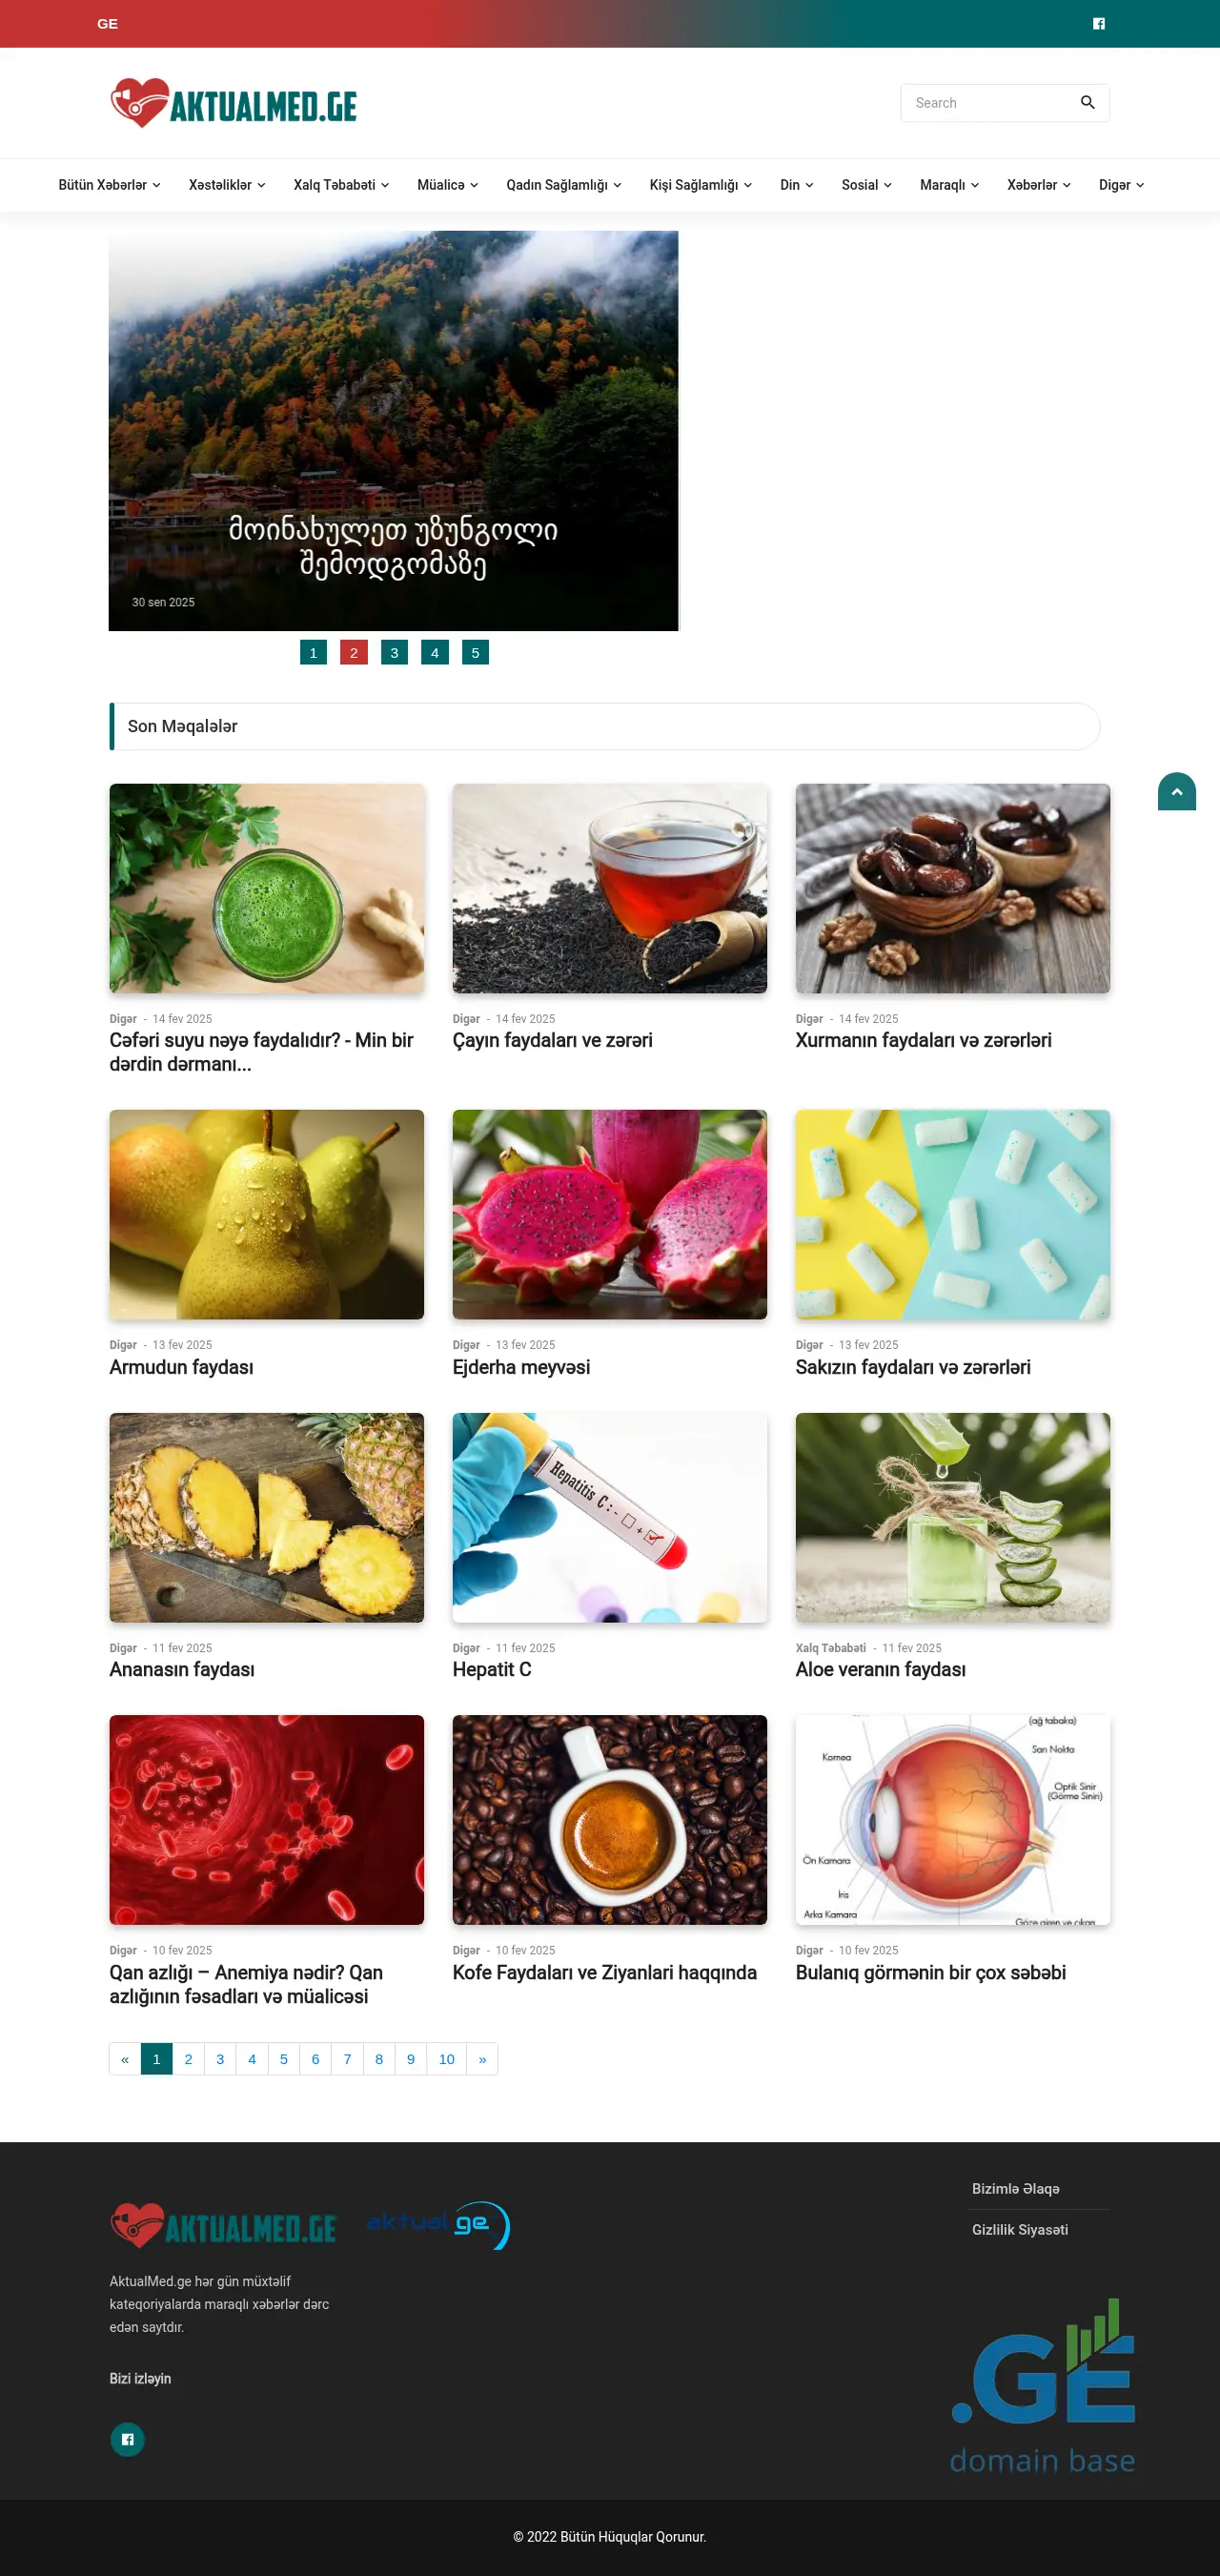
Task: Open Facebook icon in top bar
Action: coord(1099,24)
